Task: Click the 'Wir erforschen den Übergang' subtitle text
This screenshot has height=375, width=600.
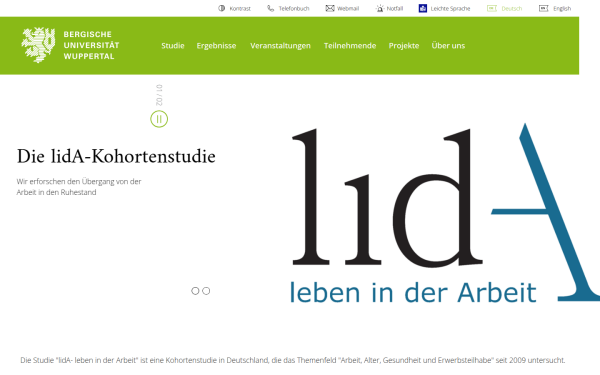Action: pos(79,187)
